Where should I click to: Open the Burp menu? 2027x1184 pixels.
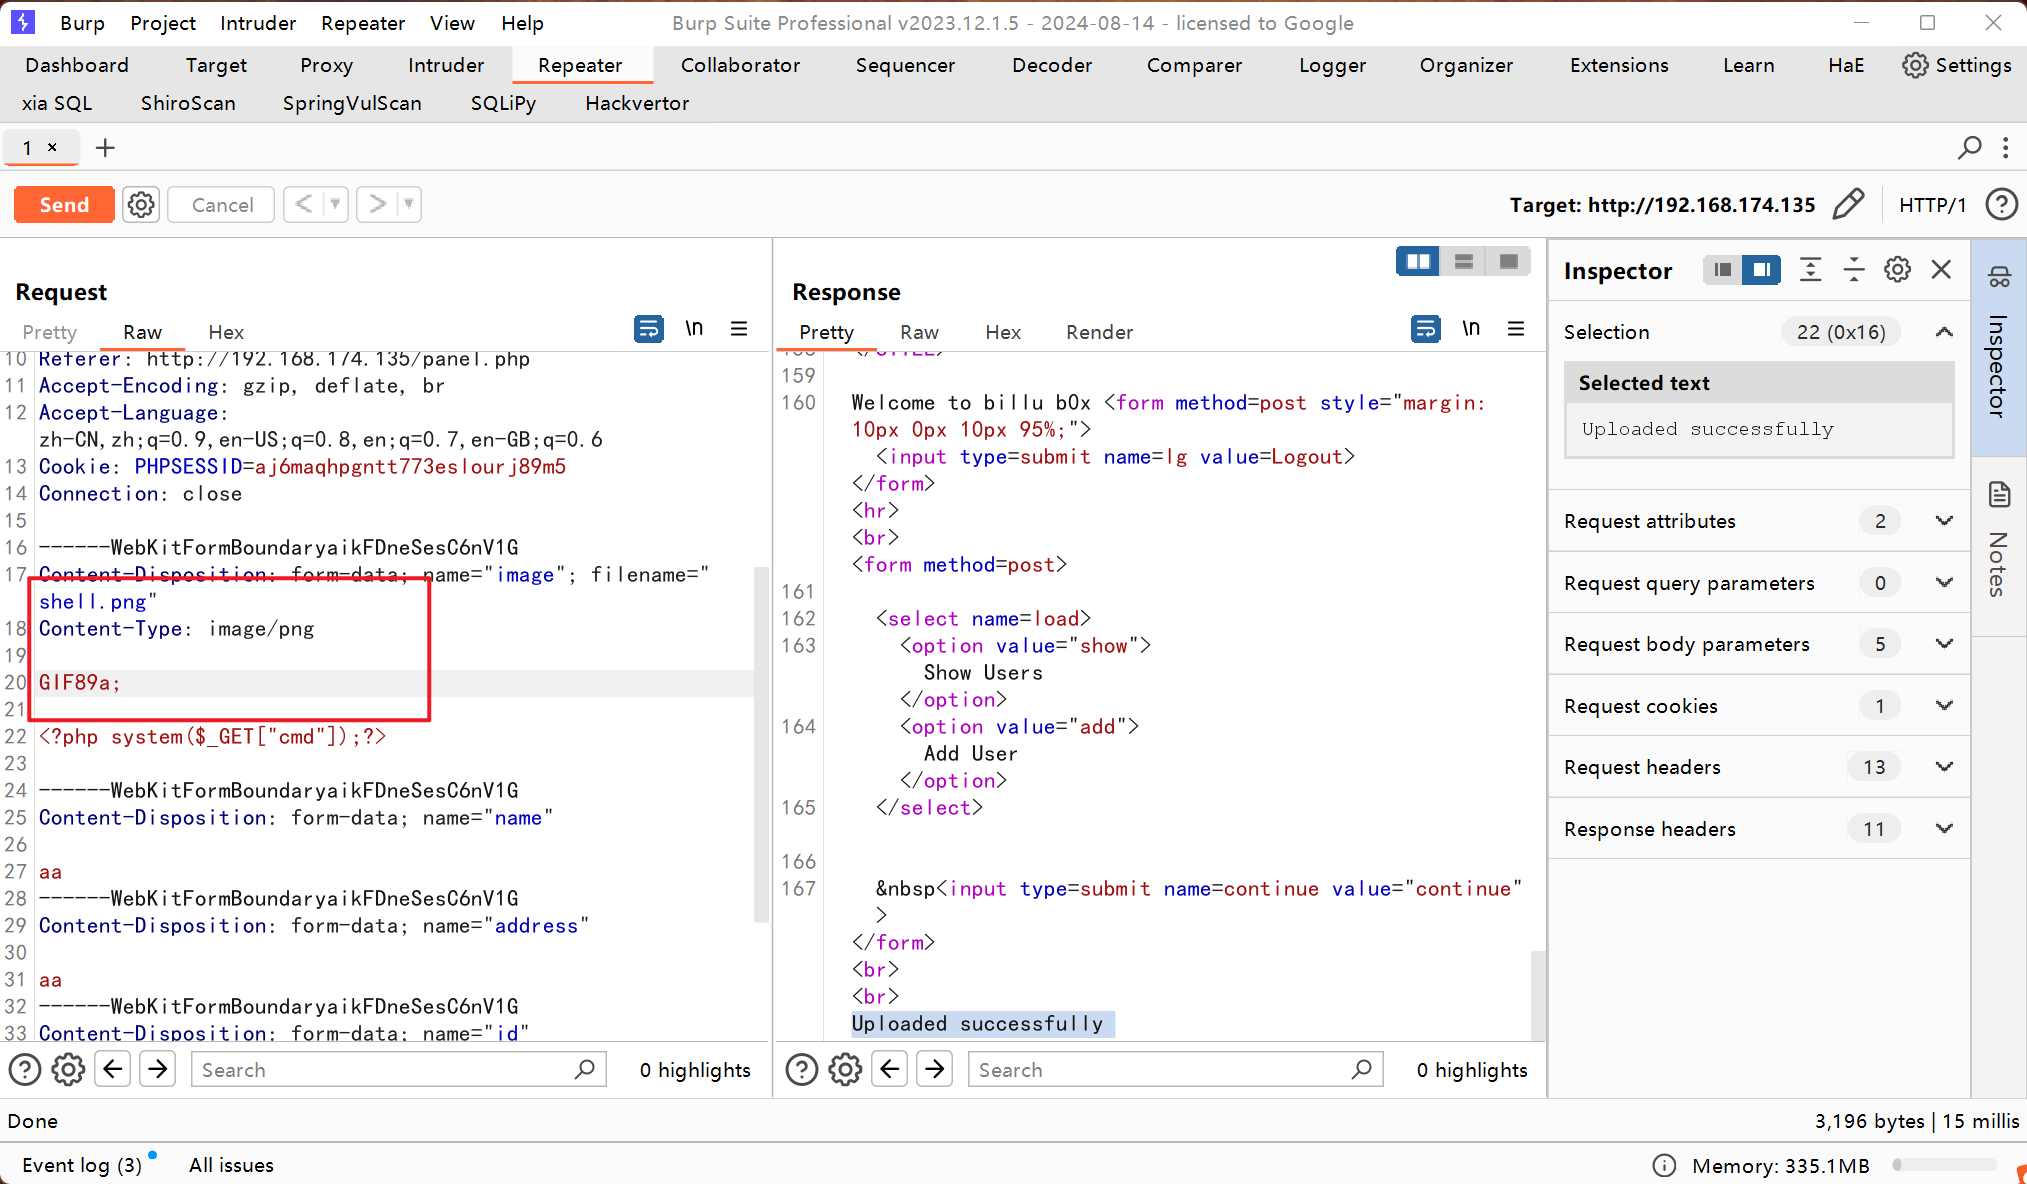[x=82, y=23]
